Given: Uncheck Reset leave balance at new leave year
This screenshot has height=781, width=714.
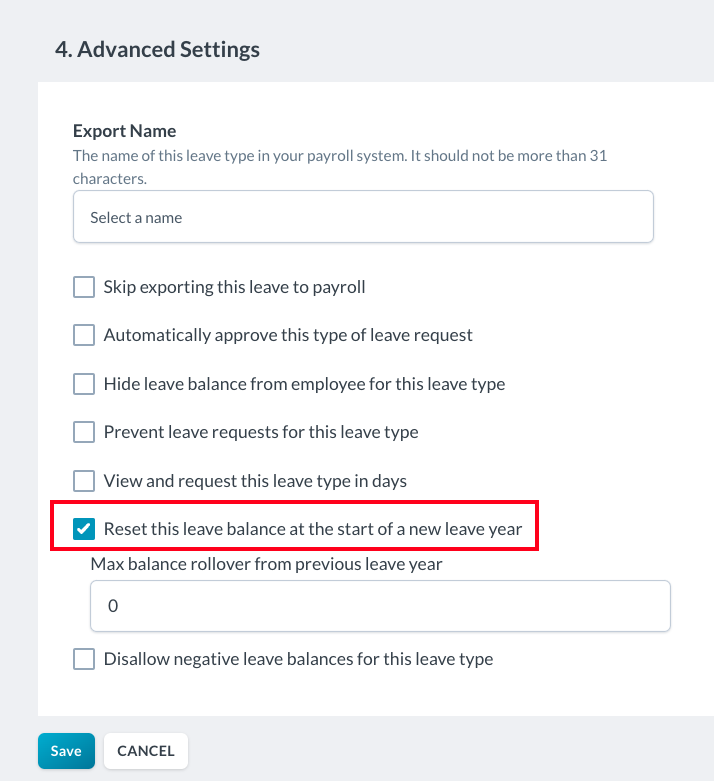Looking at the screenshot, I should tap(84, 529).
